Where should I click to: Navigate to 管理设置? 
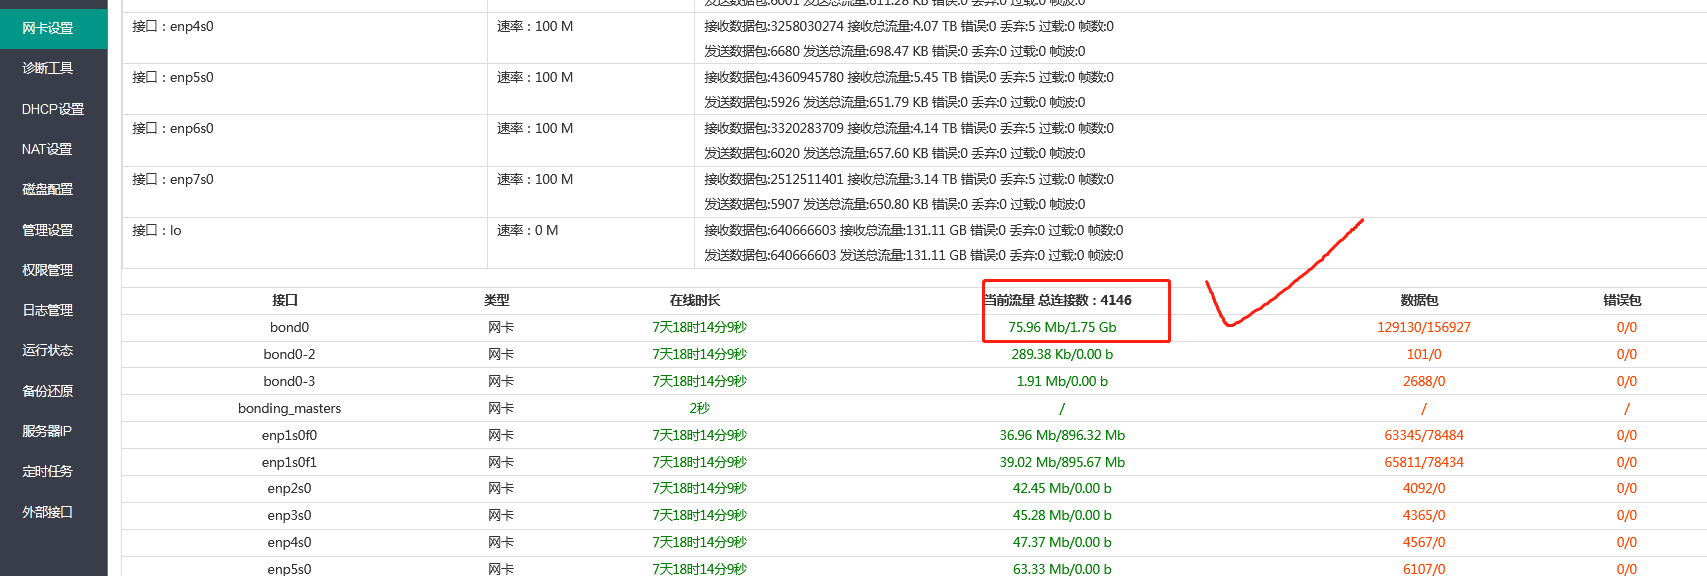(48, 230)
